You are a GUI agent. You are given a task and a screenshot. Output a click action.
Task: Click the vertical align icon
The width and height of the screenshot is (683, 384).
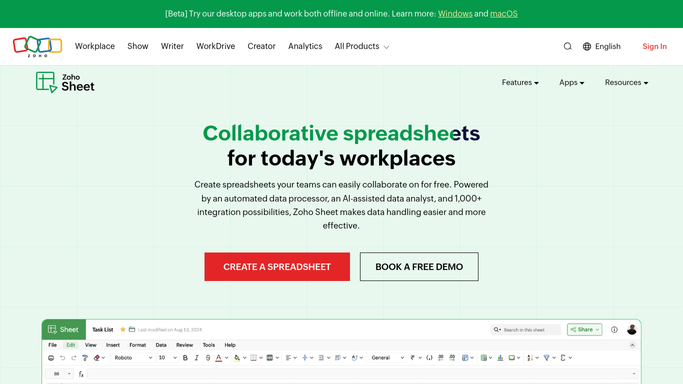coord(304,358)
